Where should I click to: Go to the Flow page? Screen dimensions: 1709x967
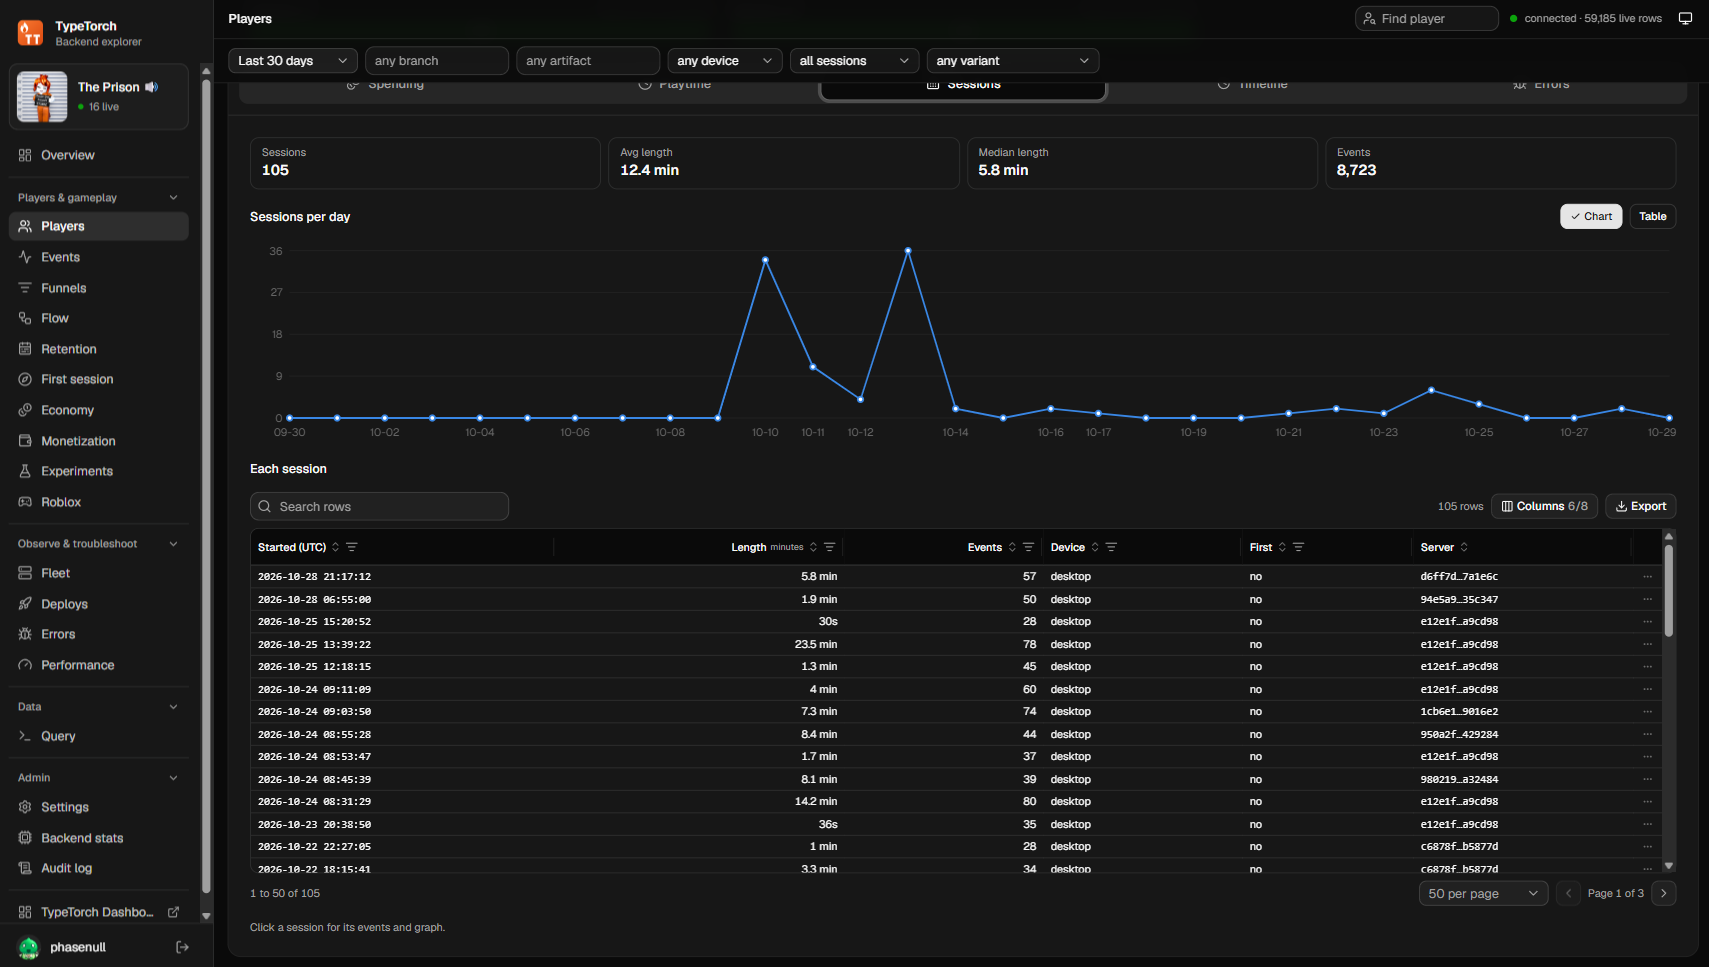(98, 318)
